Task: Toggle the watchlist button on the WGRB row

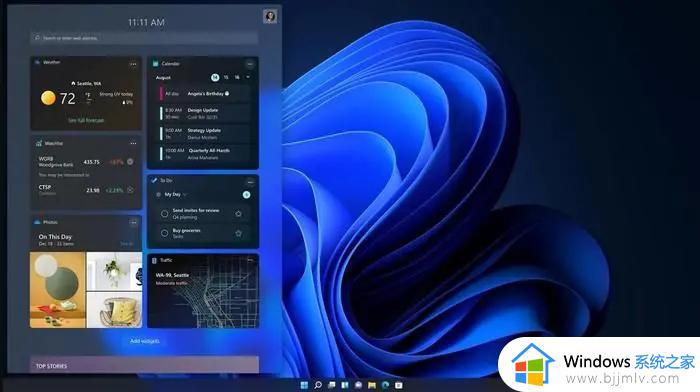Action: tap(130, 162)
